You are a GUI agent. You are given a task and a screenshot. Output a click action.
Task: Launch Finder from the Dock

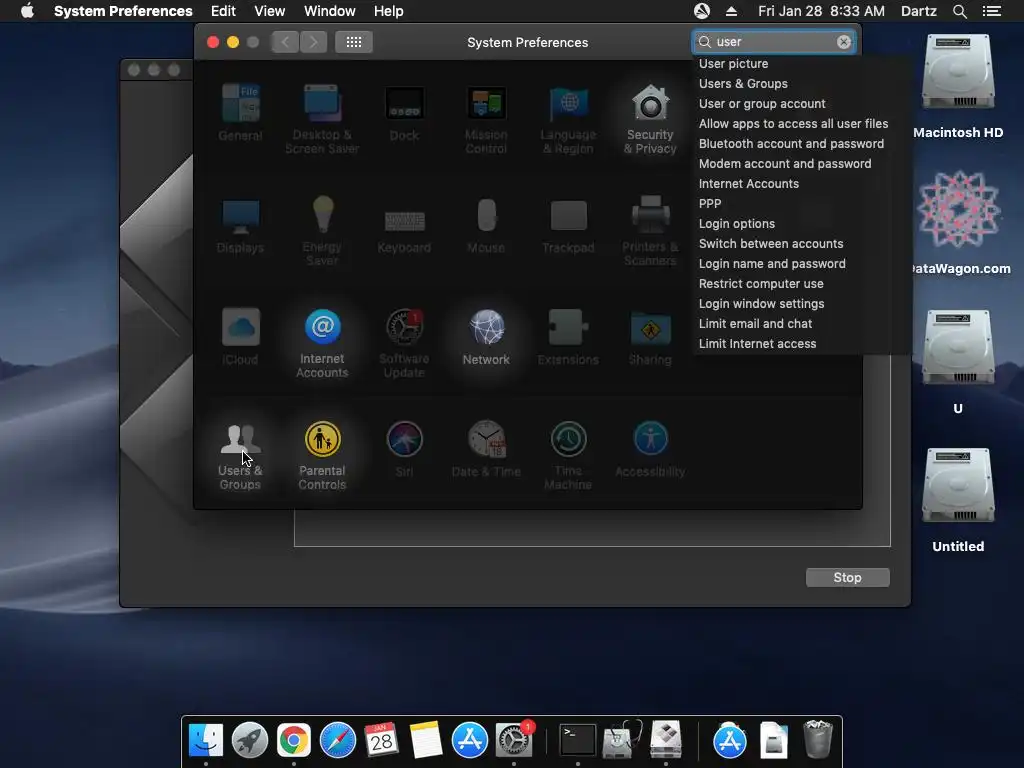206,740
